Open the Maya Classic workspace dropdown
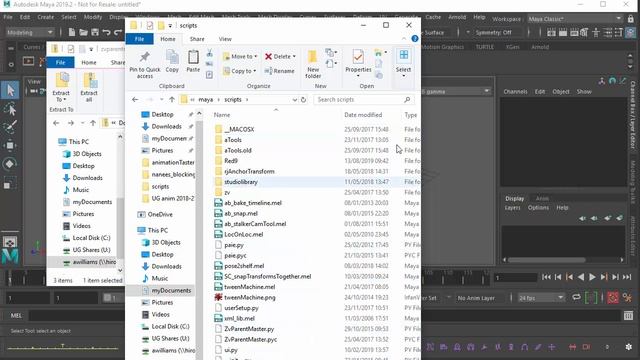Viewport: 640px width, 360px height. pos(575,19)
